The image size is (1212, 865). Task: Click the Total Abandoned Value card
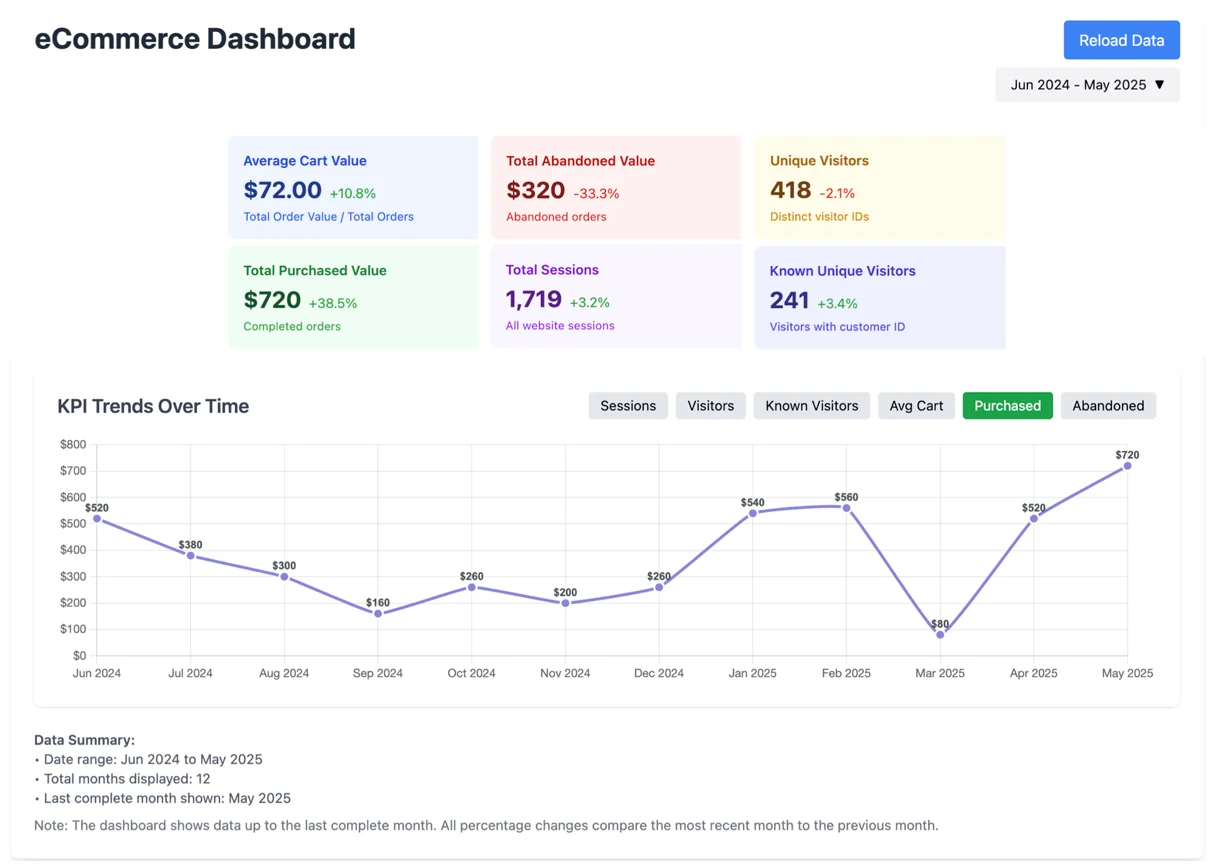[616, 188]
